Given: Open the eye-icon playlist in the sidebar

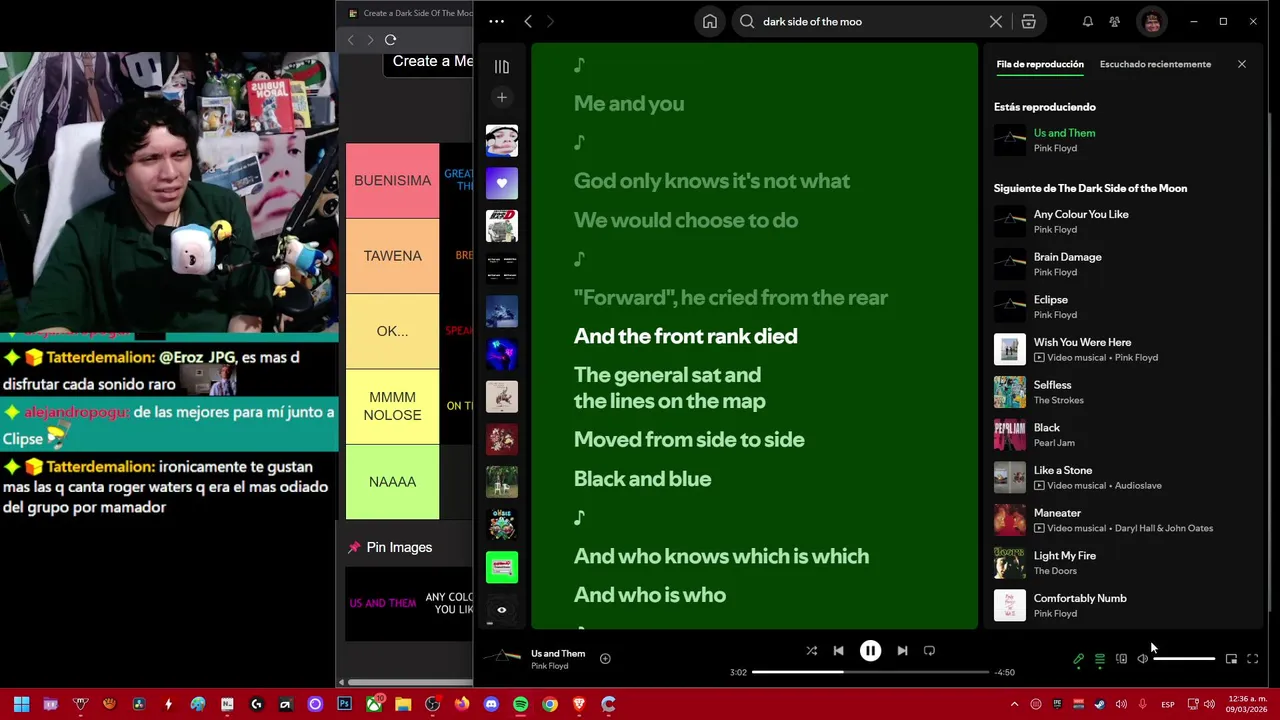Looking at the screenshot, I should [x=502, y=609].
